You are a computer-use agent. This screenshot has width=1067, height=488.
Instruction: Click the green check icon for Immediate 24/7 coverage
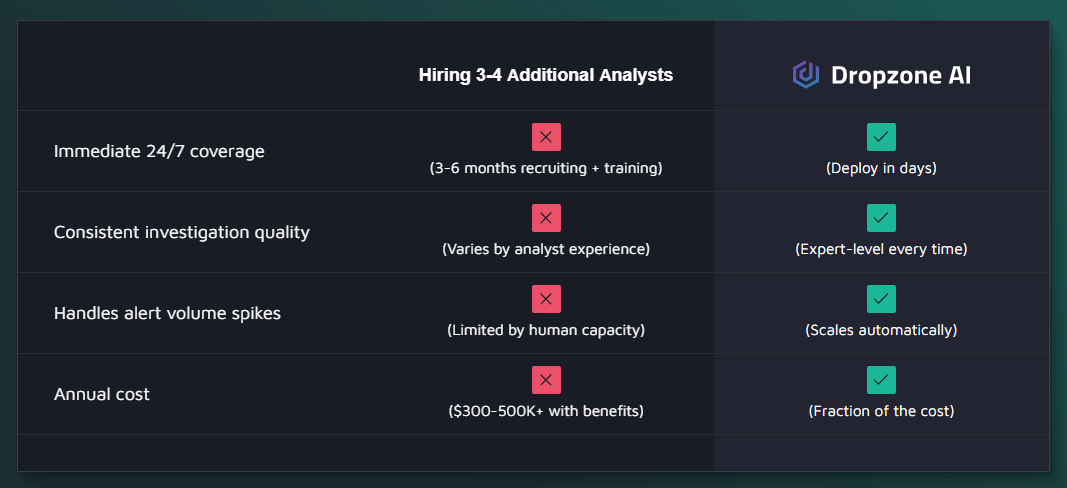point(881,137)
